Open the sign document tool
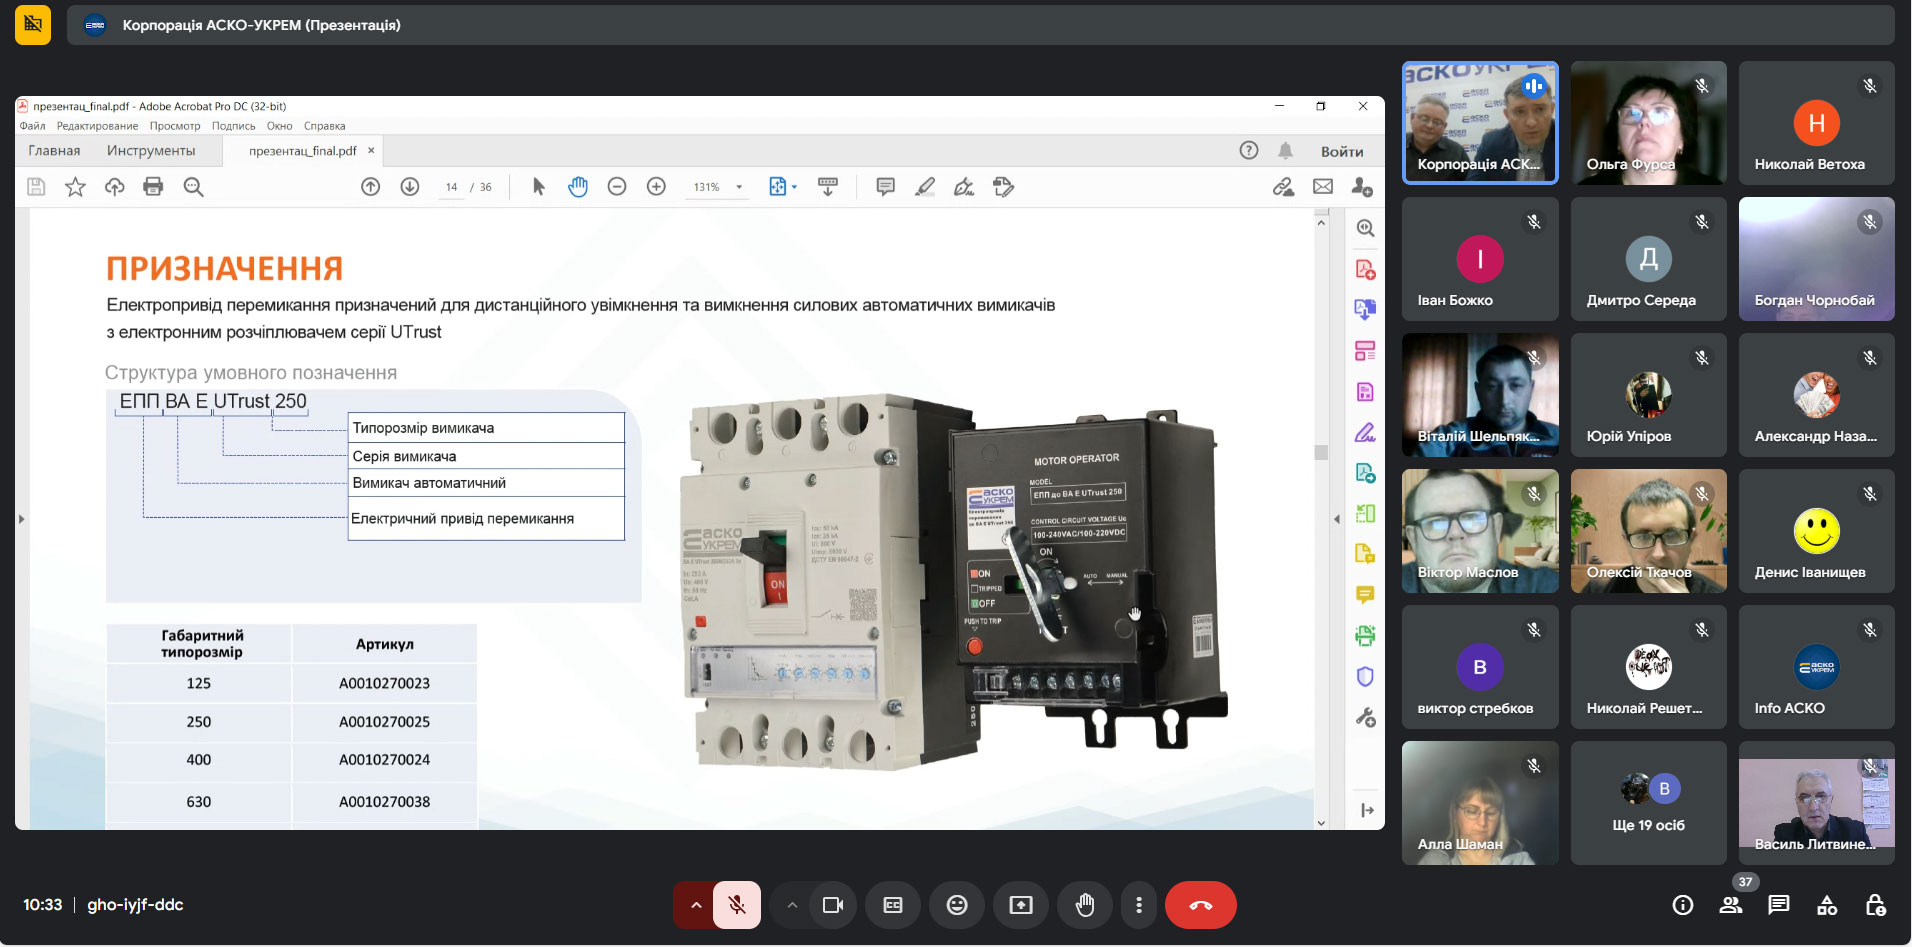The image size is (1912, 947). point(964,187)
